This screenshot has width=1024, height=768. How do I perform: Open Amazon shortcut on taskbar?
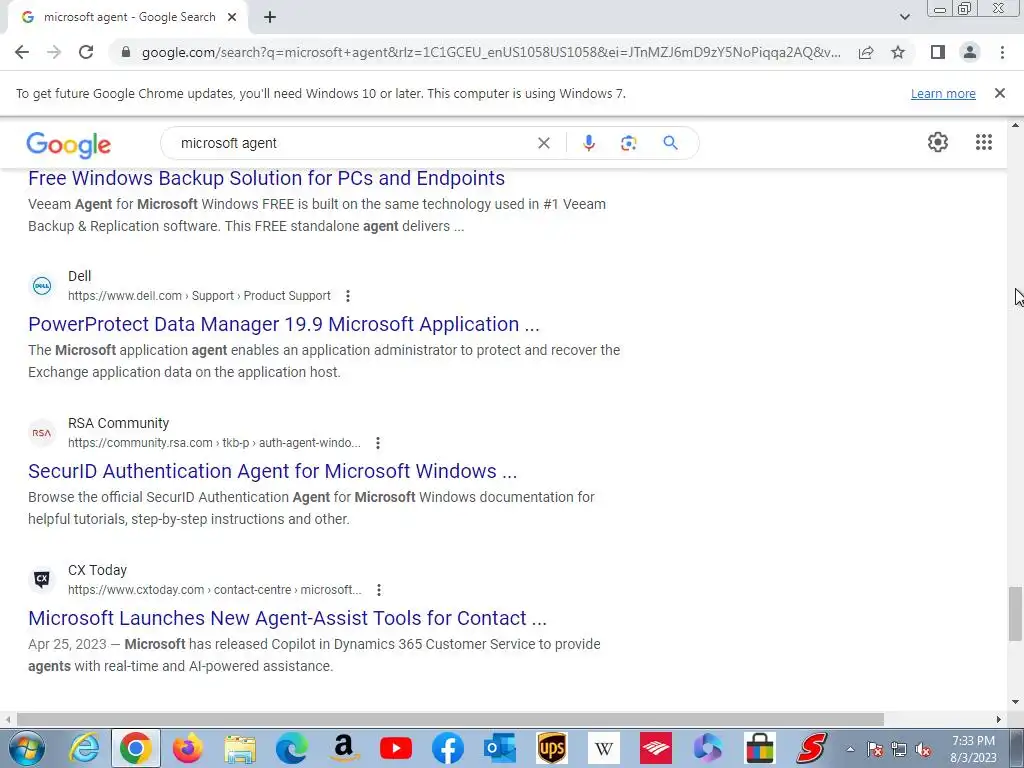tap(344, 748)
